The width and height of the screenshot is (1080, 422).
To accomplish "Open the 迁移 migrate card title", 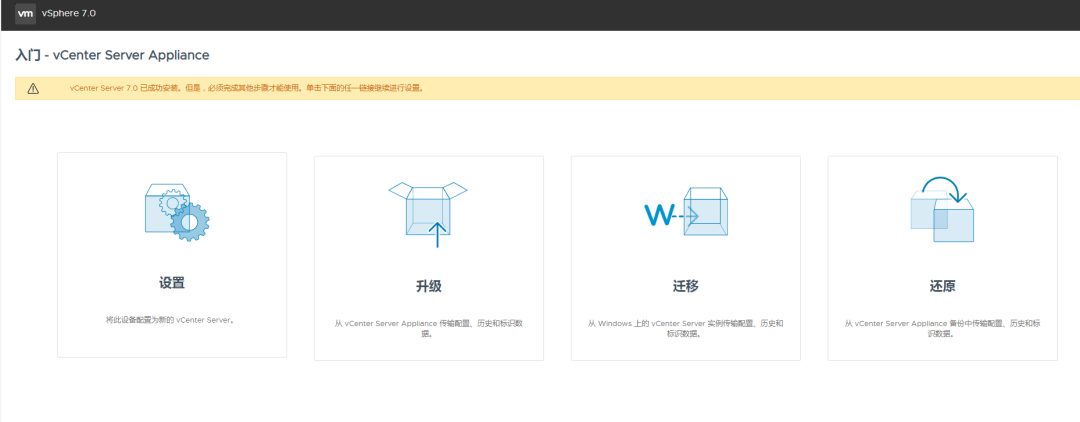I will (x=685, y=286).
